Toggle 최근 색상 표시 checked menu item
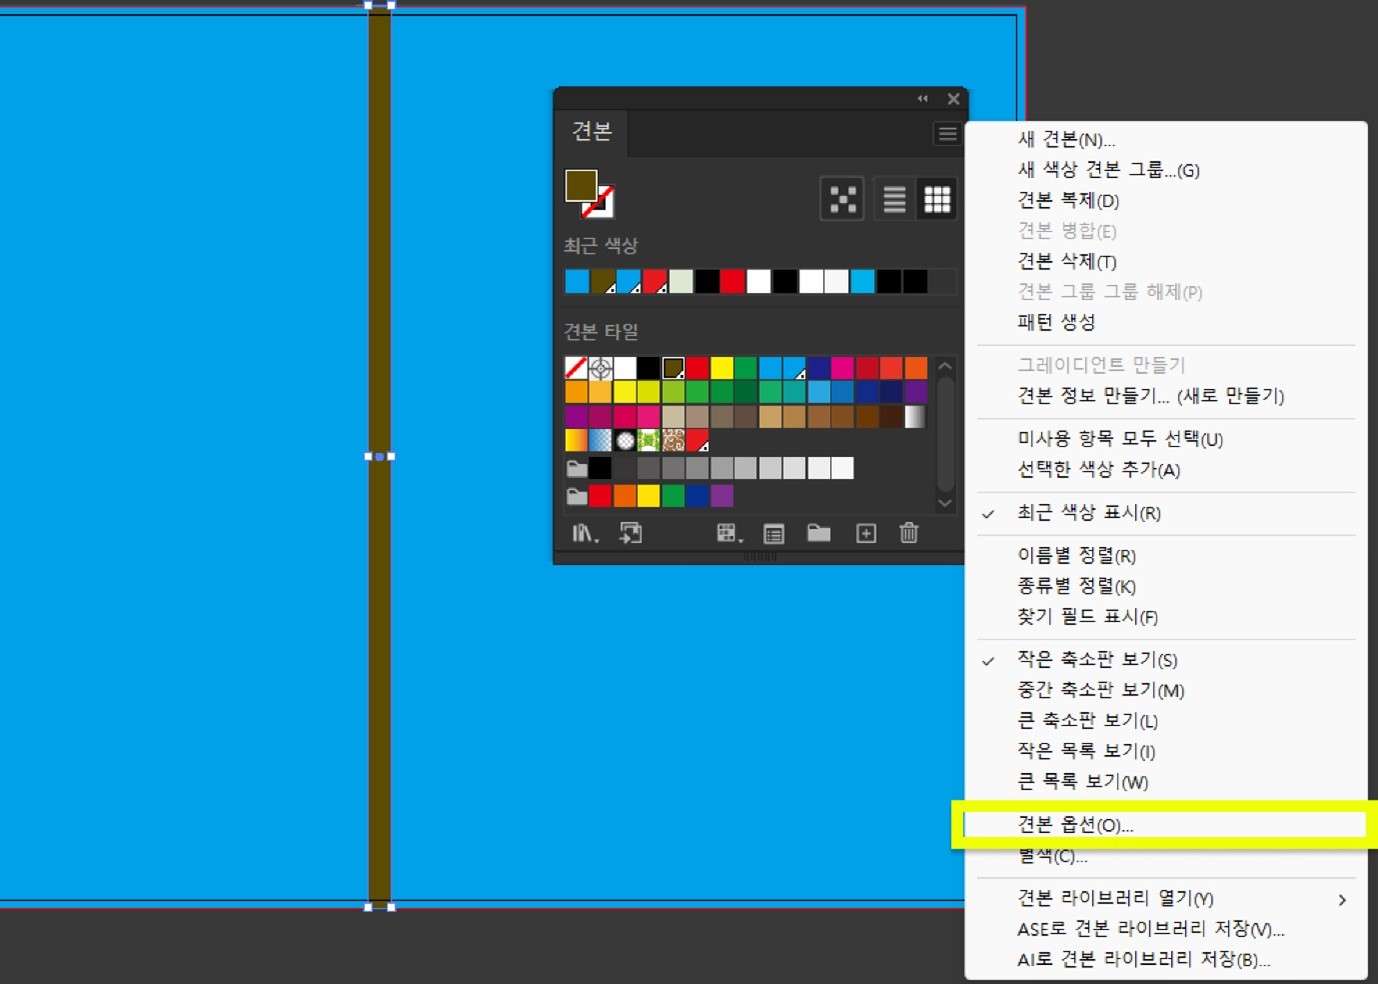 [1088, 513]
